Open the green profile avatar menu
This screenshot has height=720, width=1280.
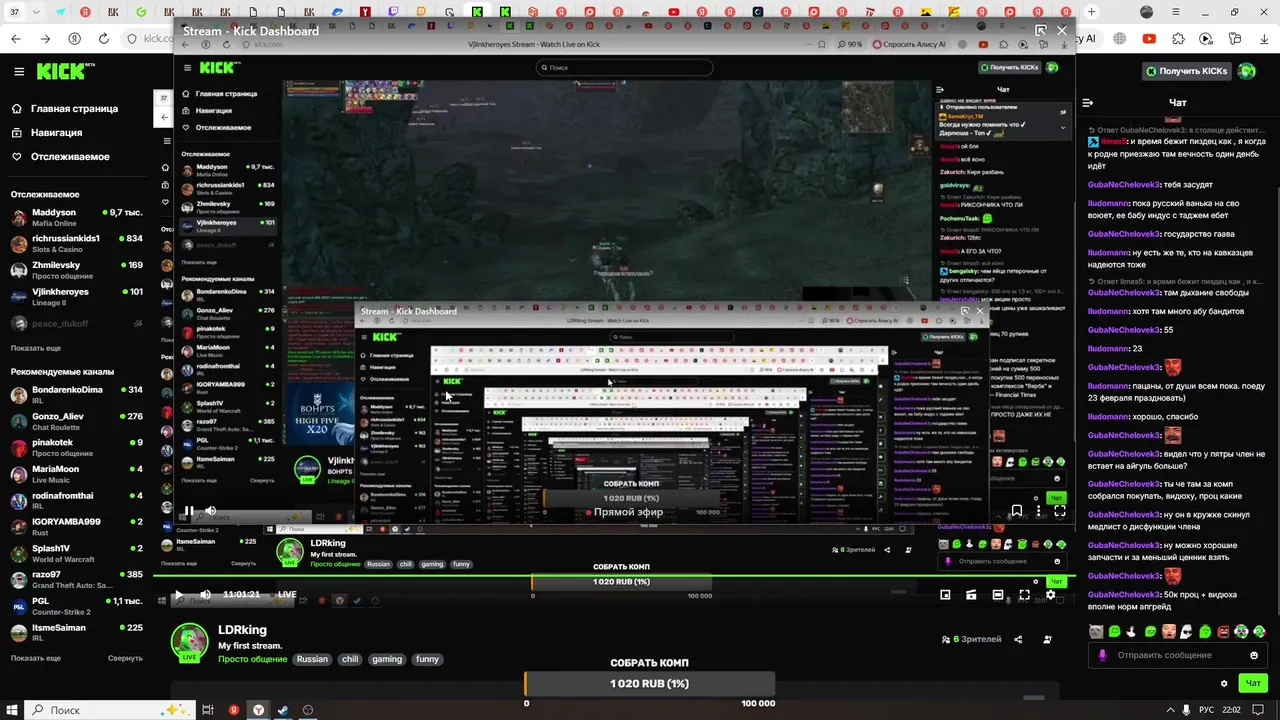click(x=1246, y=71)
